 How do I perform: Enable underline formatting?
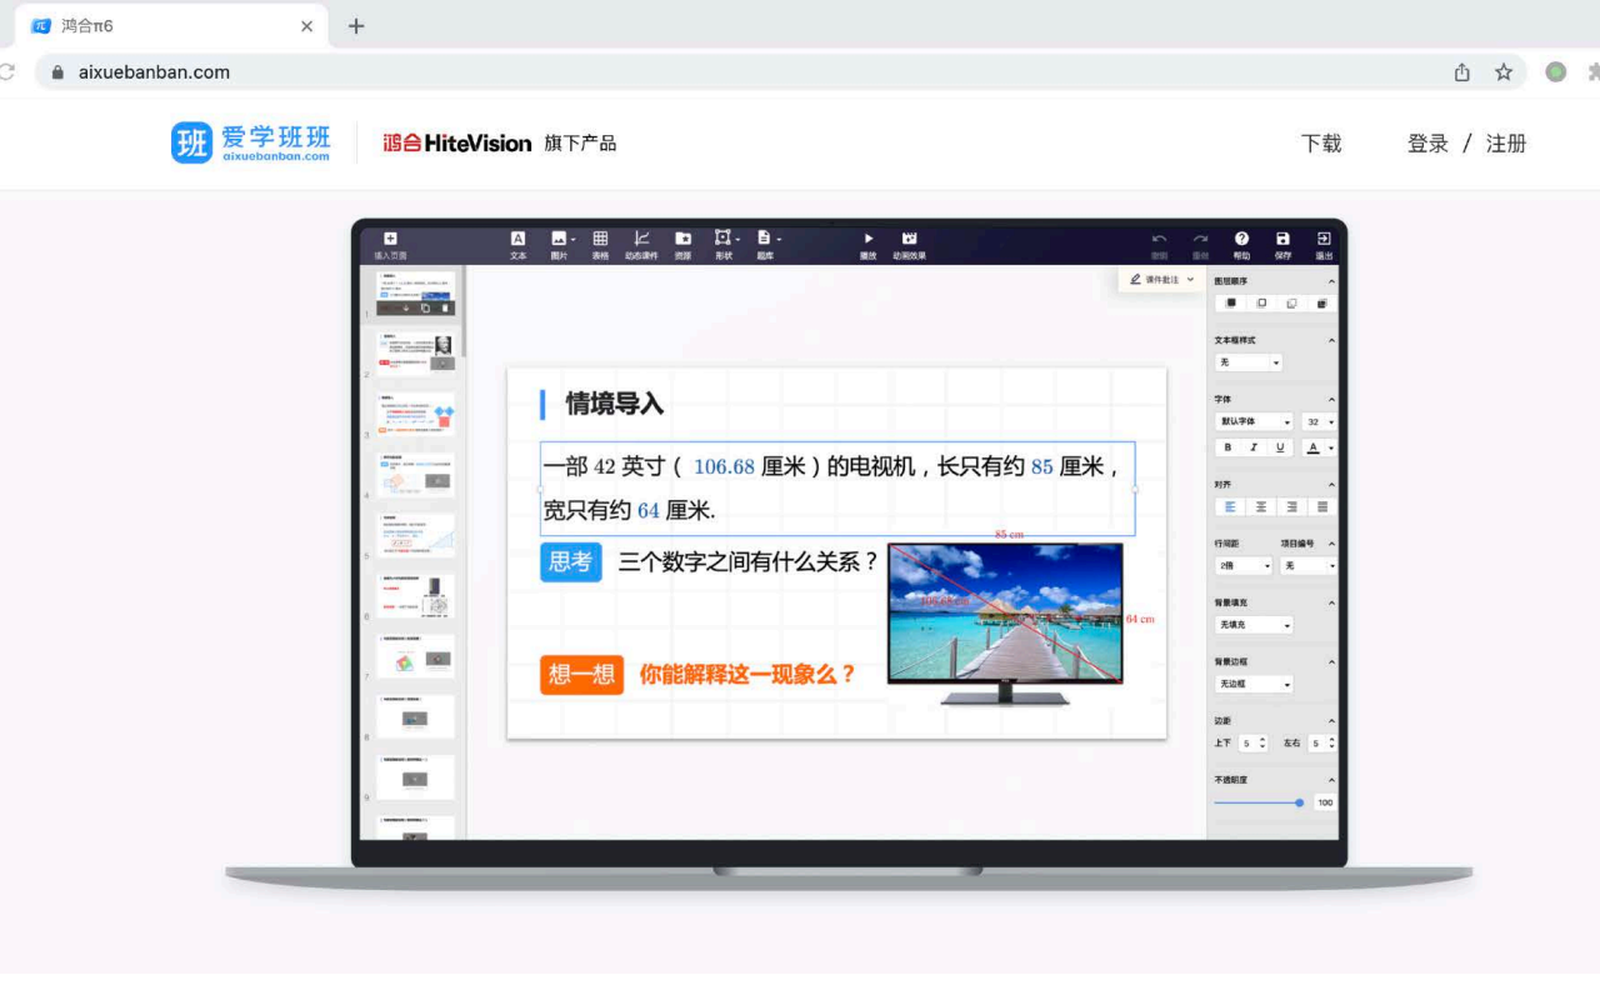pos(1279,448)
